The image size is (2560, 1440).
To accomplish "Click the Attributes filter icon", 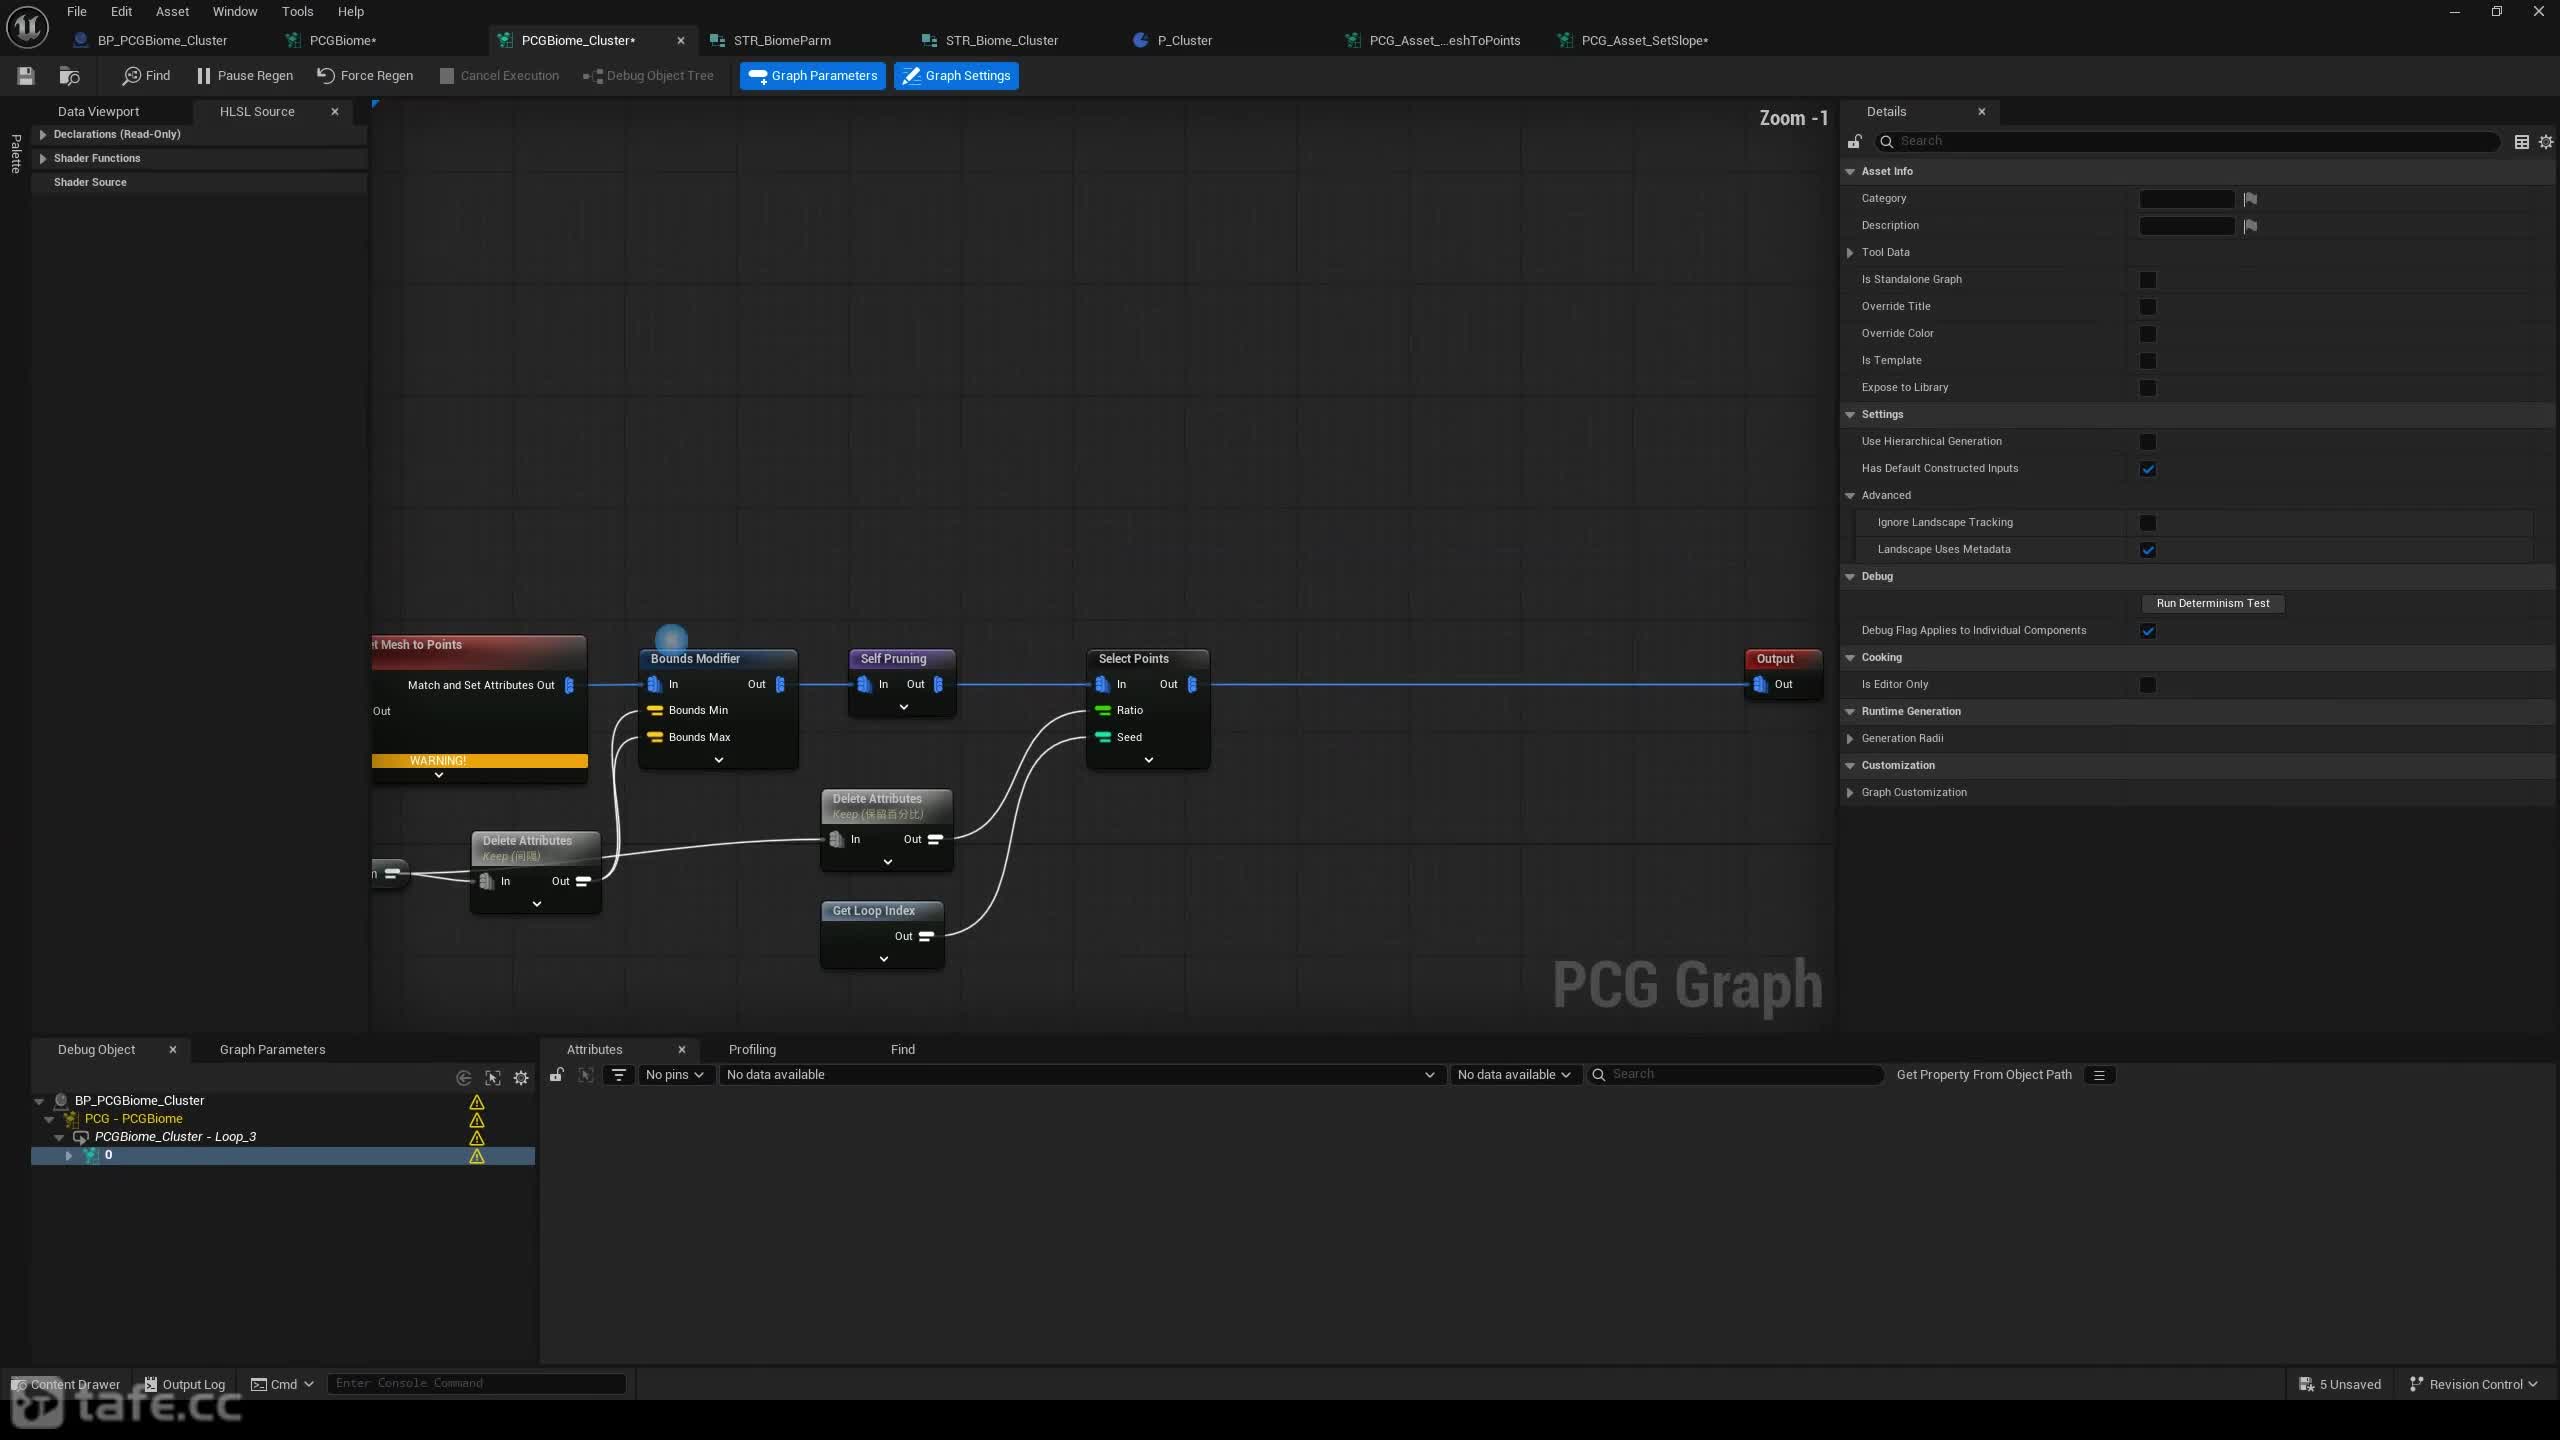I will point(619,1074).
